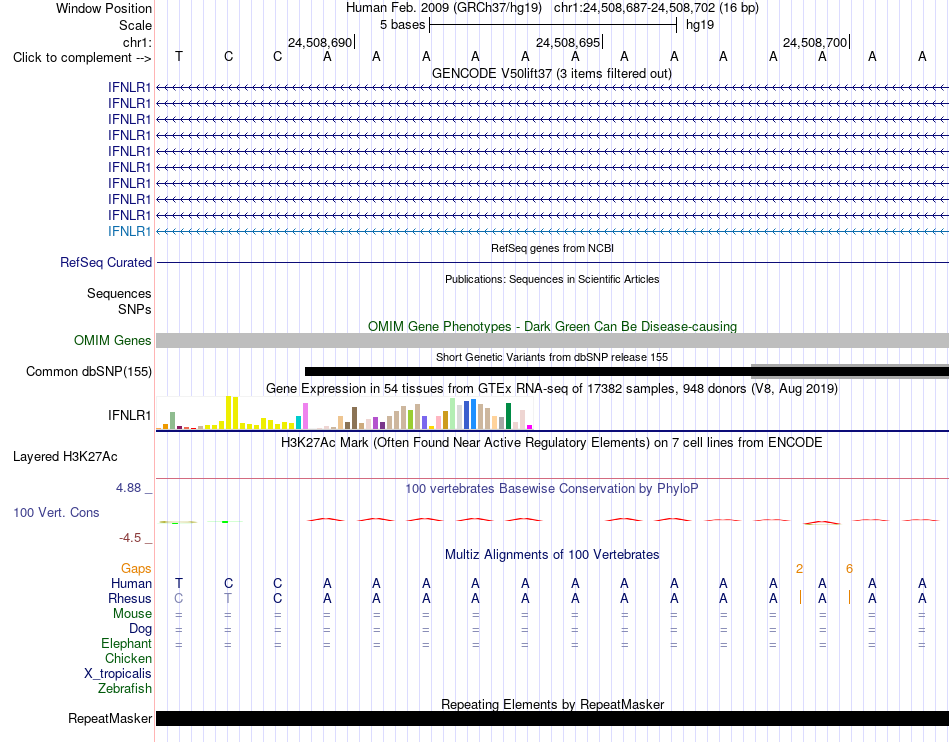
Task: Open 'Publications: Sequences in Scientific Articles' title
Action: click(552, 279)
